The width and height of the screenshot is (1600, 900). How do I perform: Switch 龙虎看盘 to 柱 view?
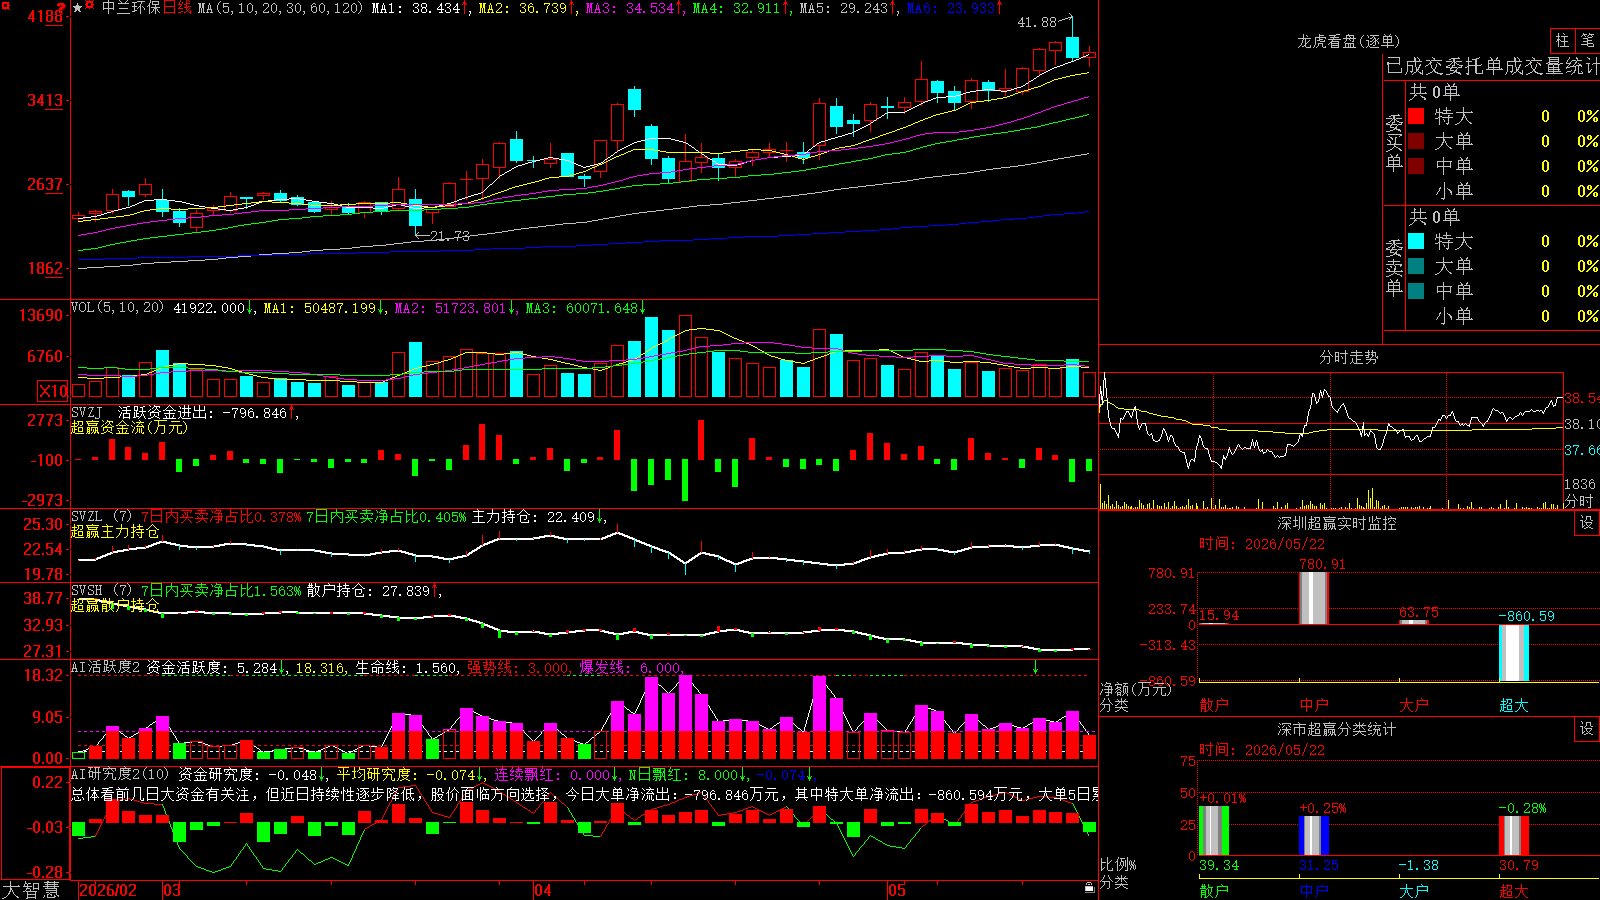pos(1562,41)
